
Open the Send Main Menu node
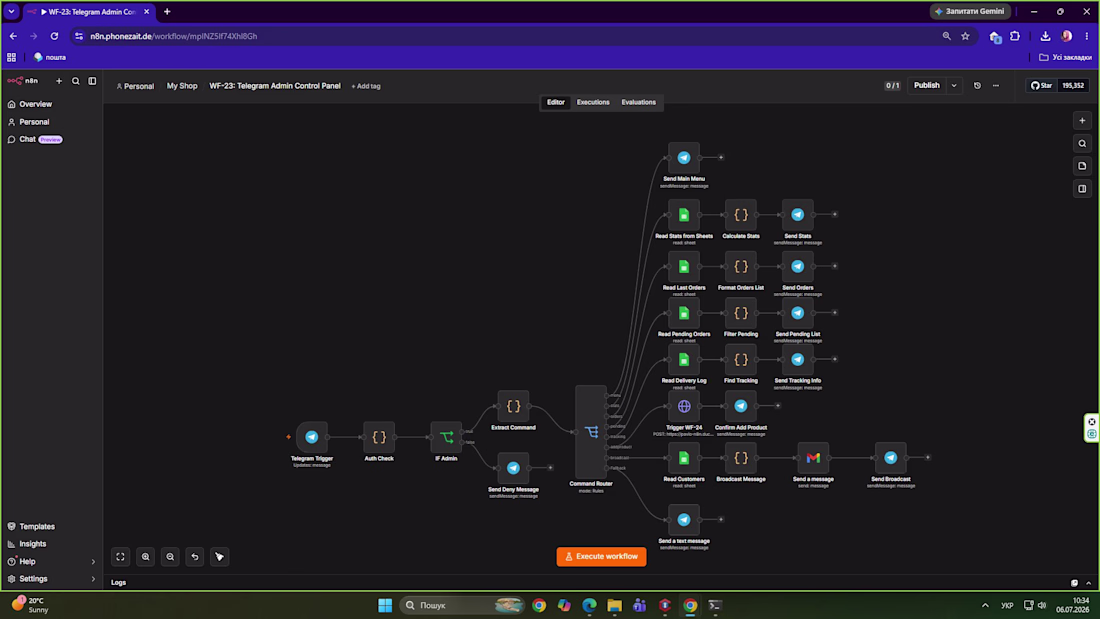pyautogui.click(x=684, y=158)
